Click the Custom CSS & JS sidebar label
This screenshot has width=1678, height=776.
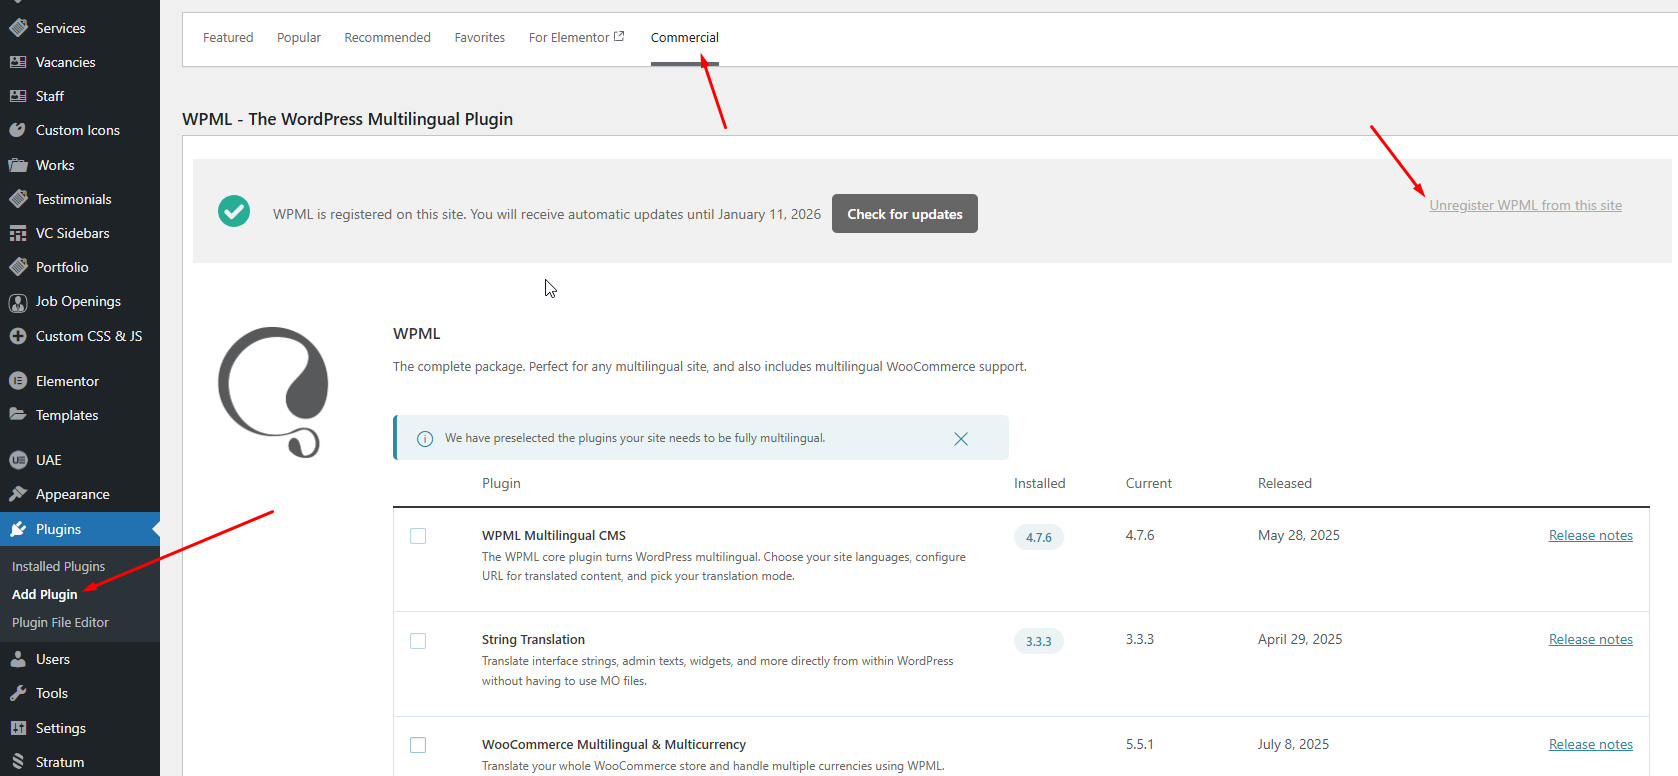click(x=89, y=336)
